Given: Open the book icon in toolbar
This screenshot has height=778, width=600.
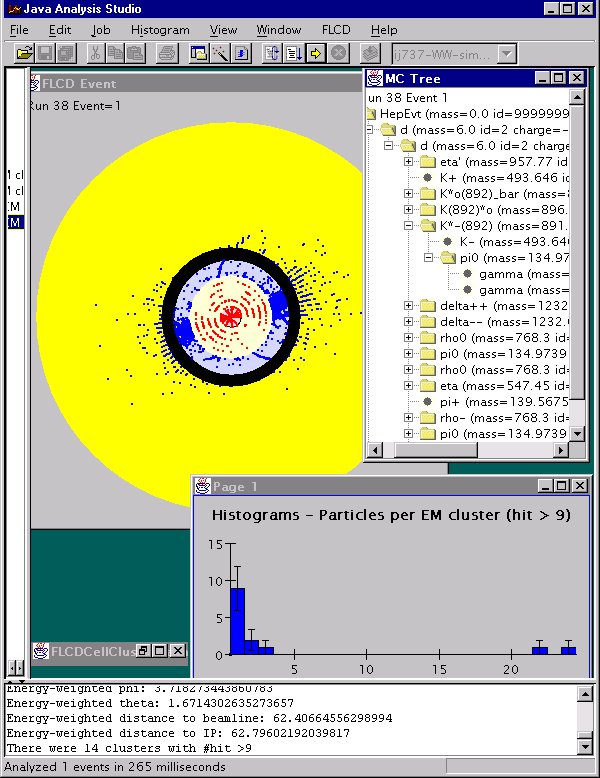Looking at the screenshot, I should [369, 53].
